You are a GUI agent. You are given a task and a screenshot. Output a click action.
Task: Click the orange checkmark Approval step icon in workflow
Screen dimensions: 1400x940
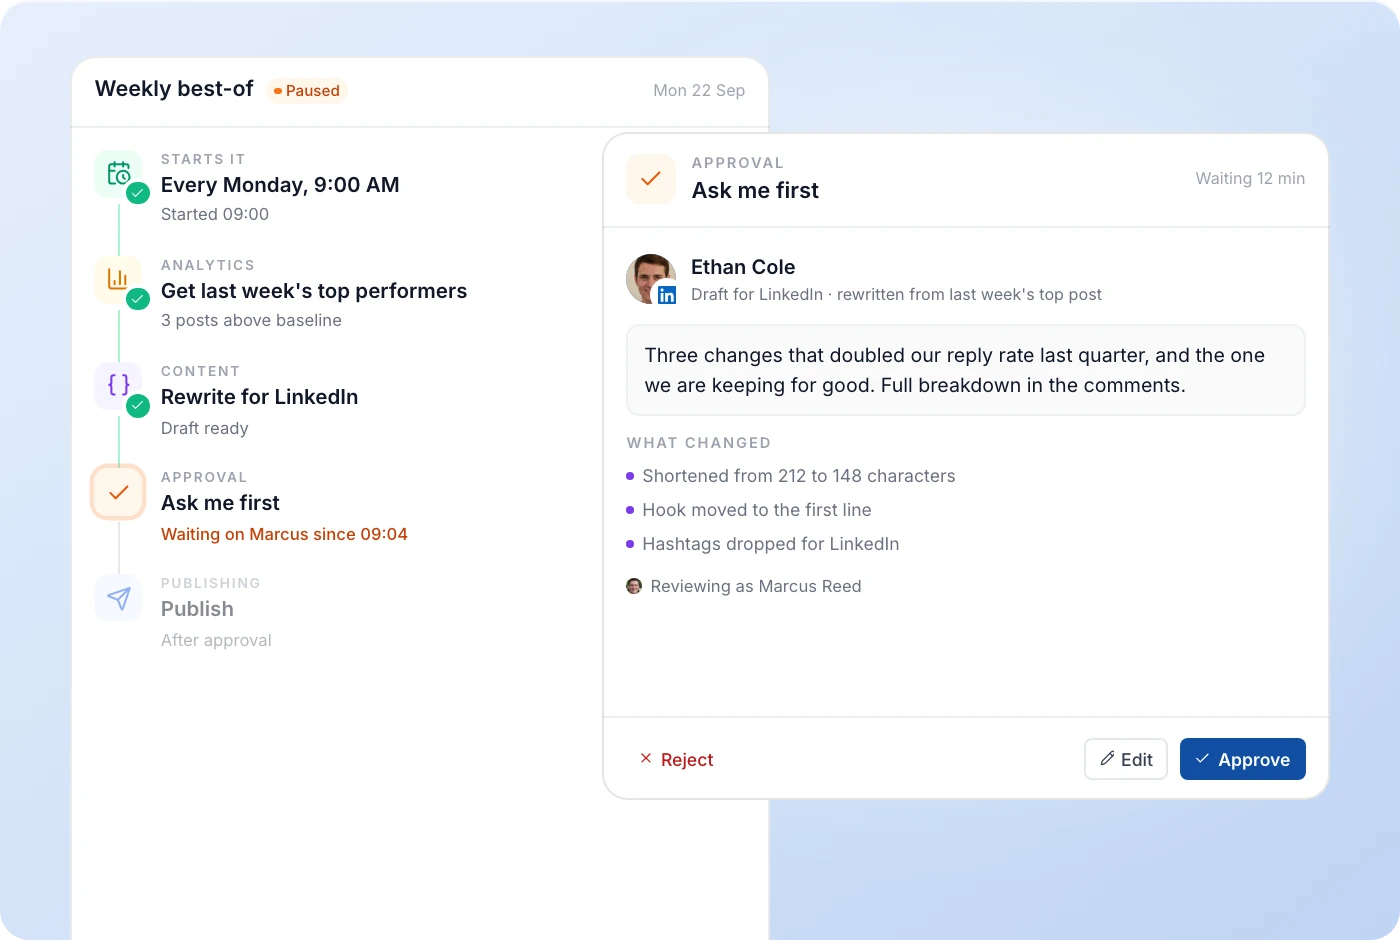pyautogui.click(x=118, y=492)
